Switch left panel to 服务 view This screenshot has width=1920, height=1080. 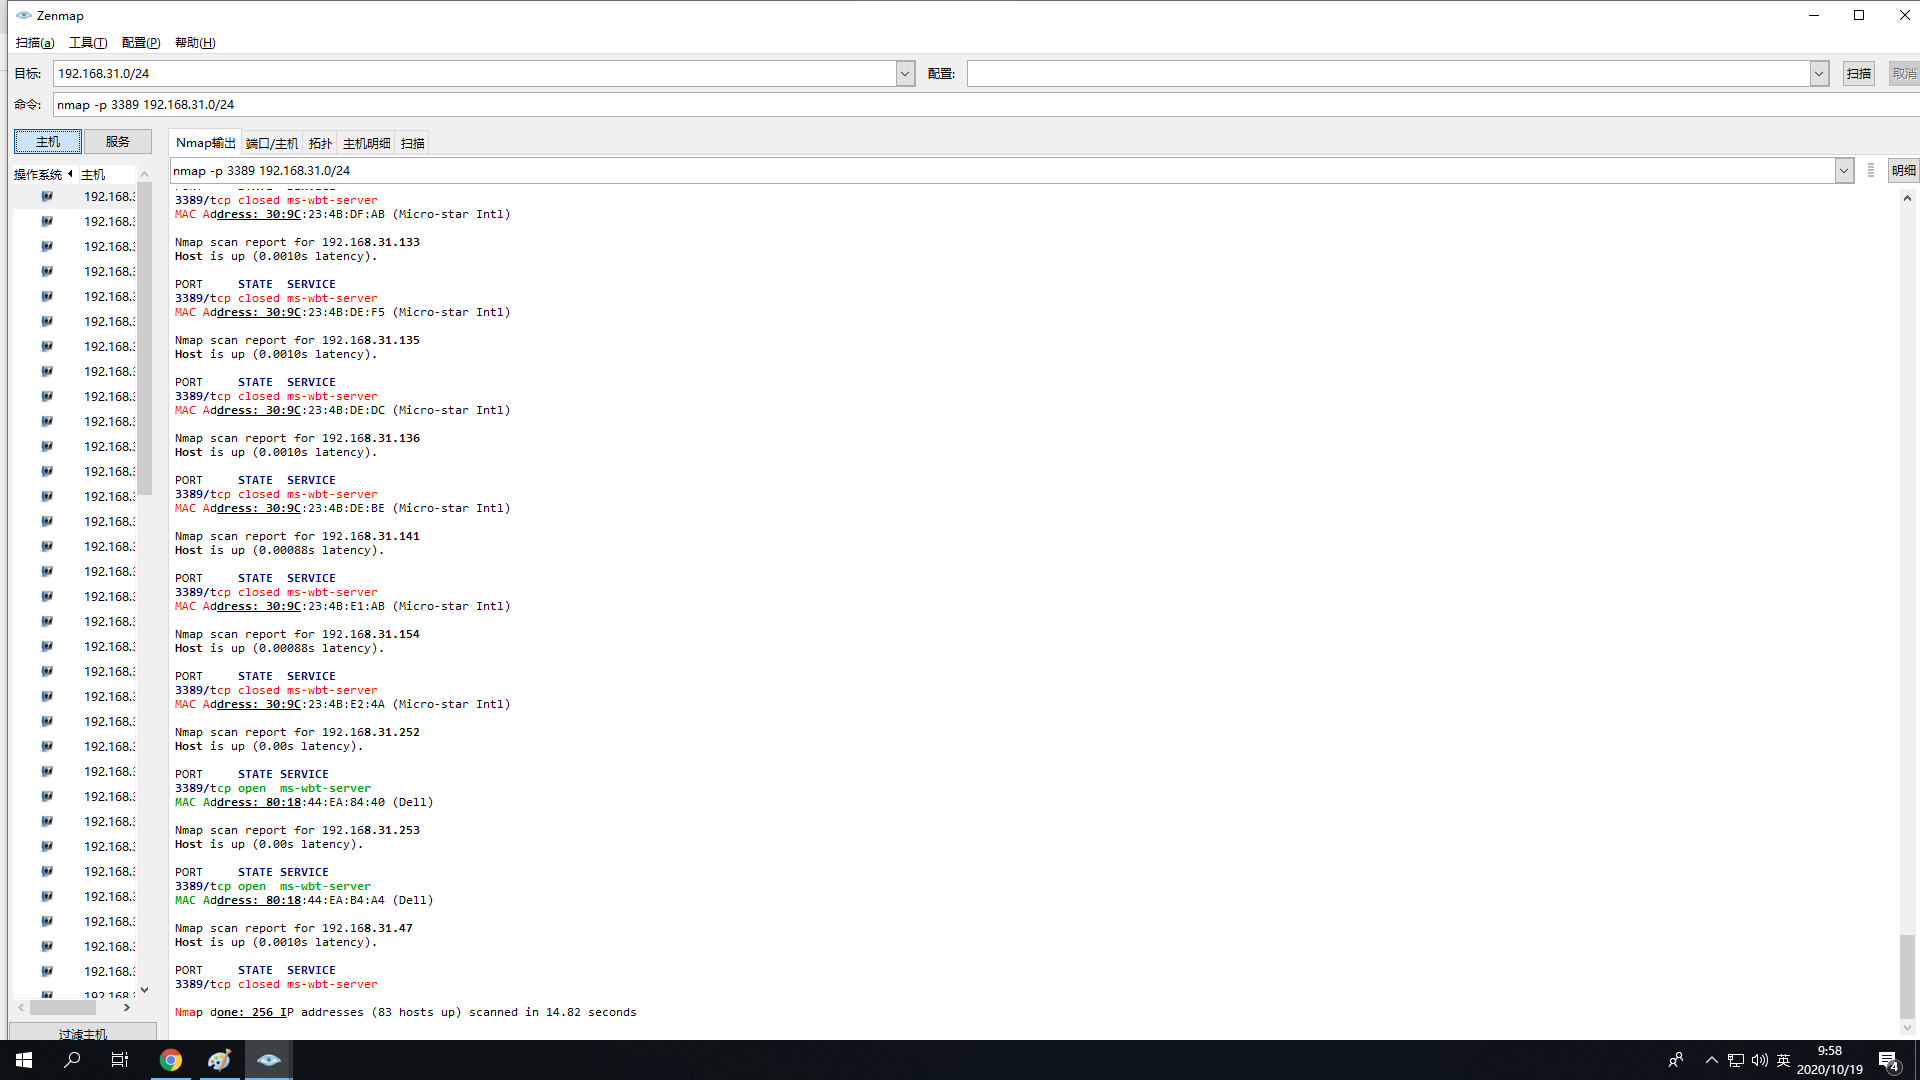[118, 141]
